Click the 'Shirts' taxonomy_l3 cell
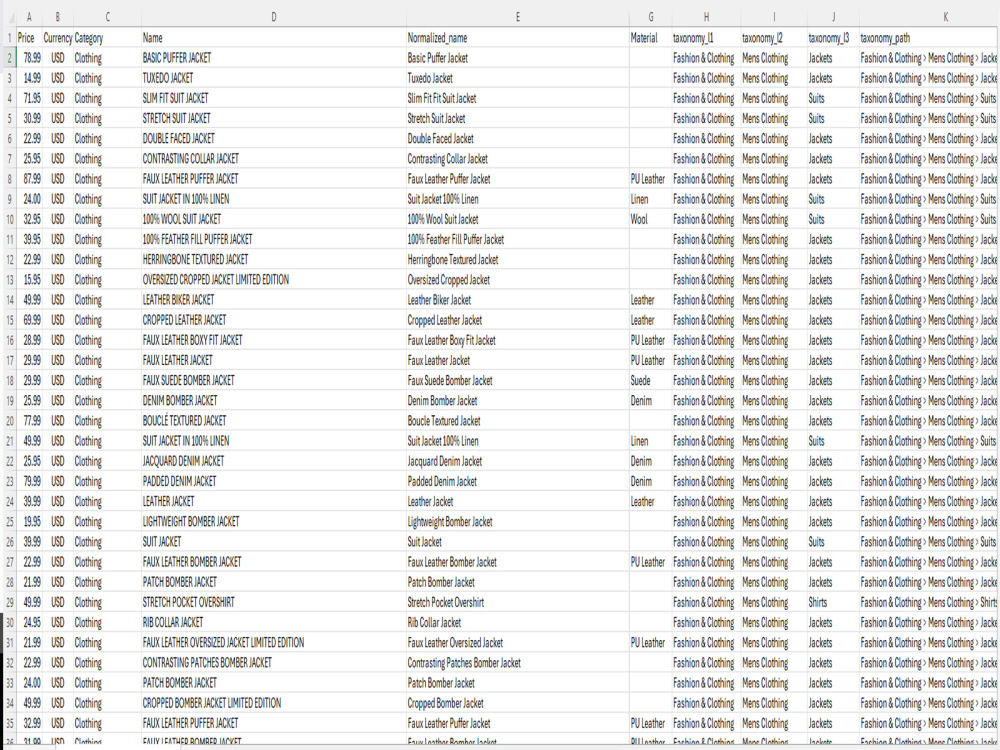Screen dimensions: 1000x750 (833, 602)
